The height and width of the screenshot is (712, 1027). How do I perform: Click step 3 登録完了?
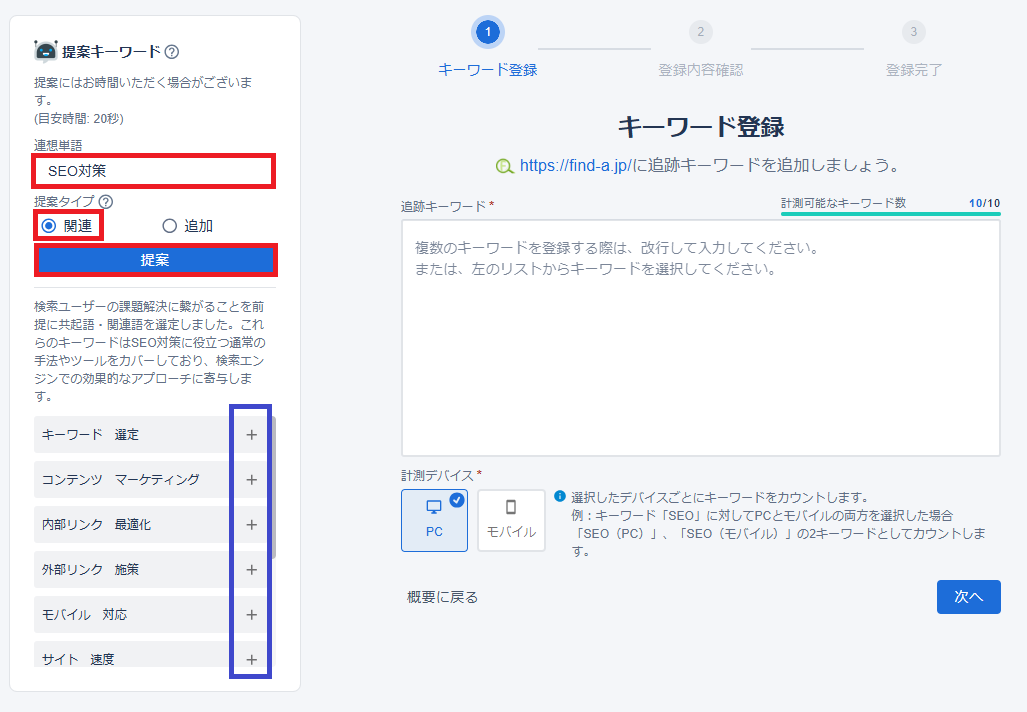coord(914,47)
